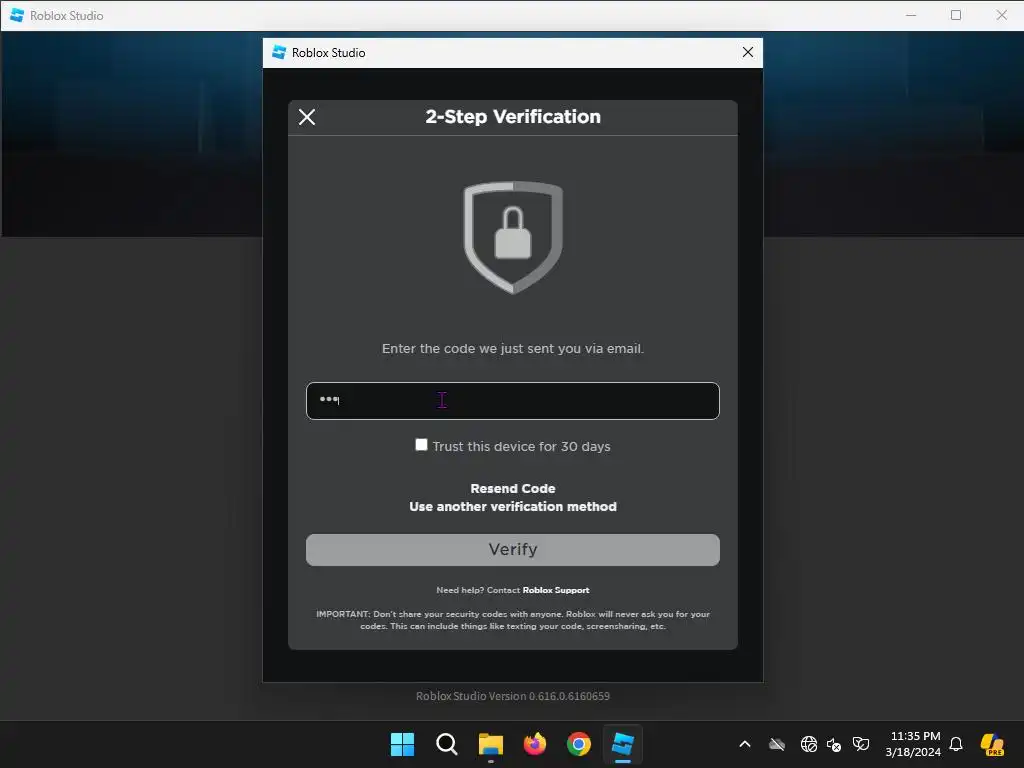Expand the hidden system tray icons chevron

coord(744,744)
